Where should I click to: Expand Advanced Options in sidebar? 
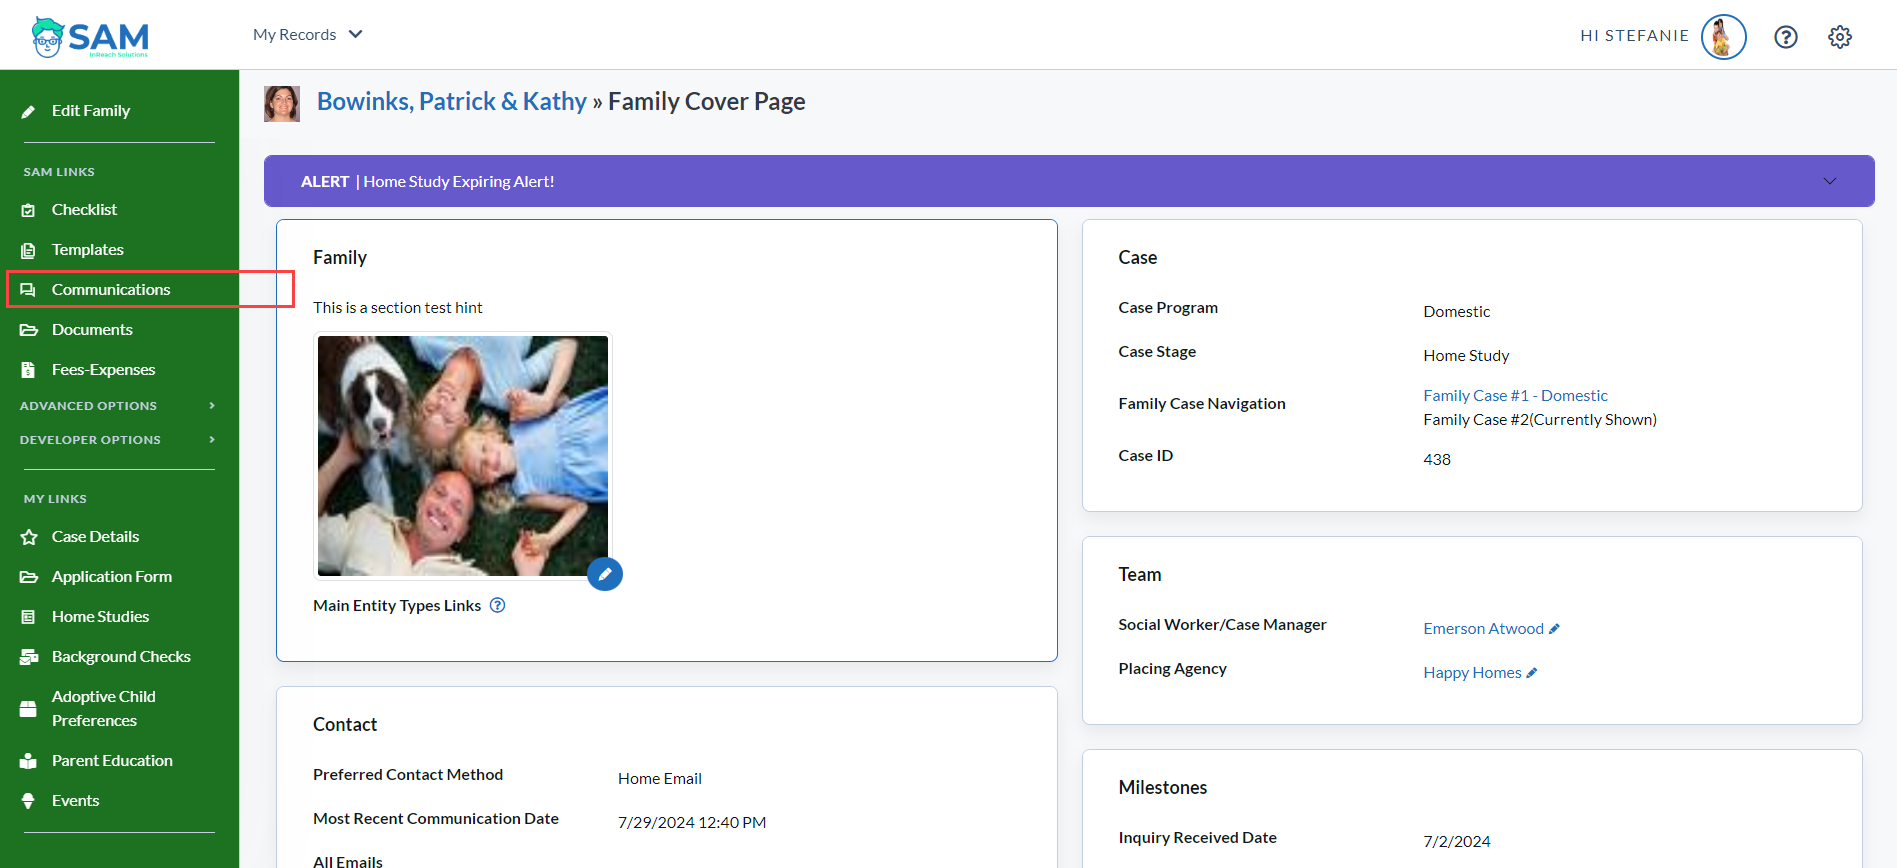(118, 406)
